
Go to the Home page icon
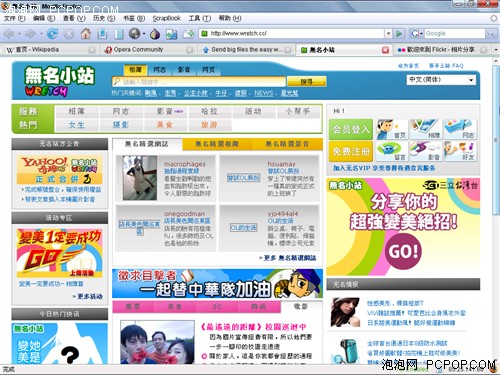[86, 34]
